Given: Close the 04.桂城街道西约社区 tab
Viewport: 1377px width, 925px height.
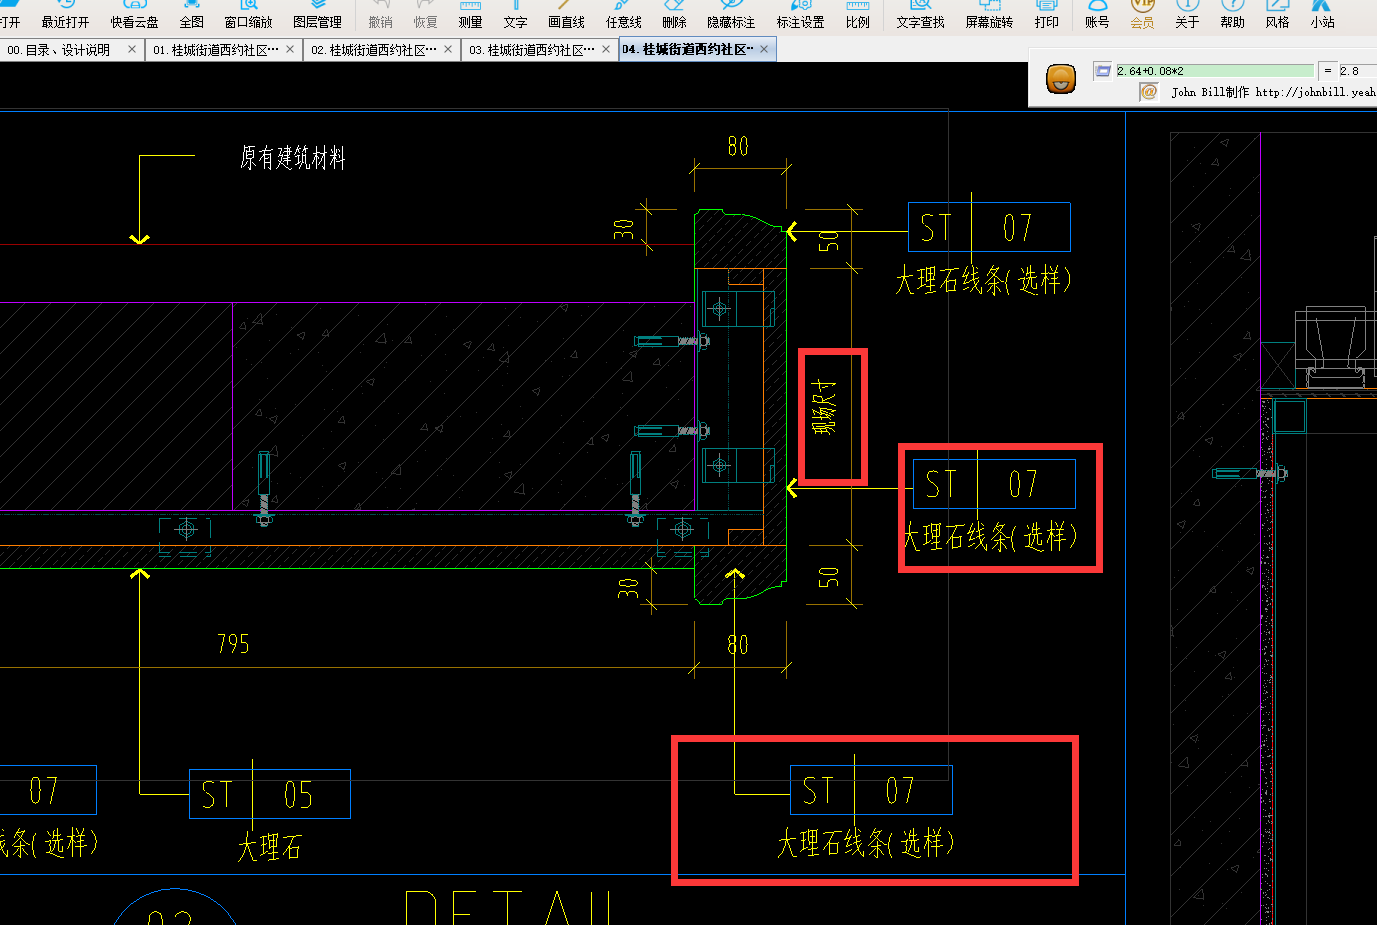Looking at the screenshot, I should 765,49.
